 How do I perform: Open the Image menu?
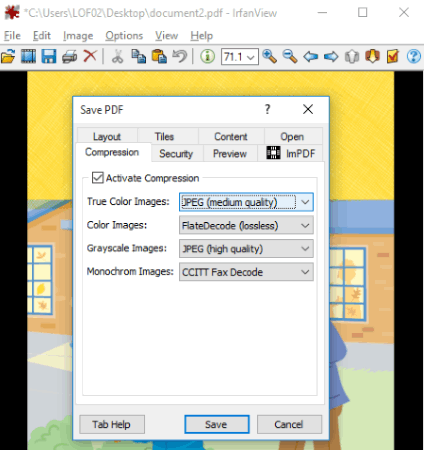[x=78, y=36]
